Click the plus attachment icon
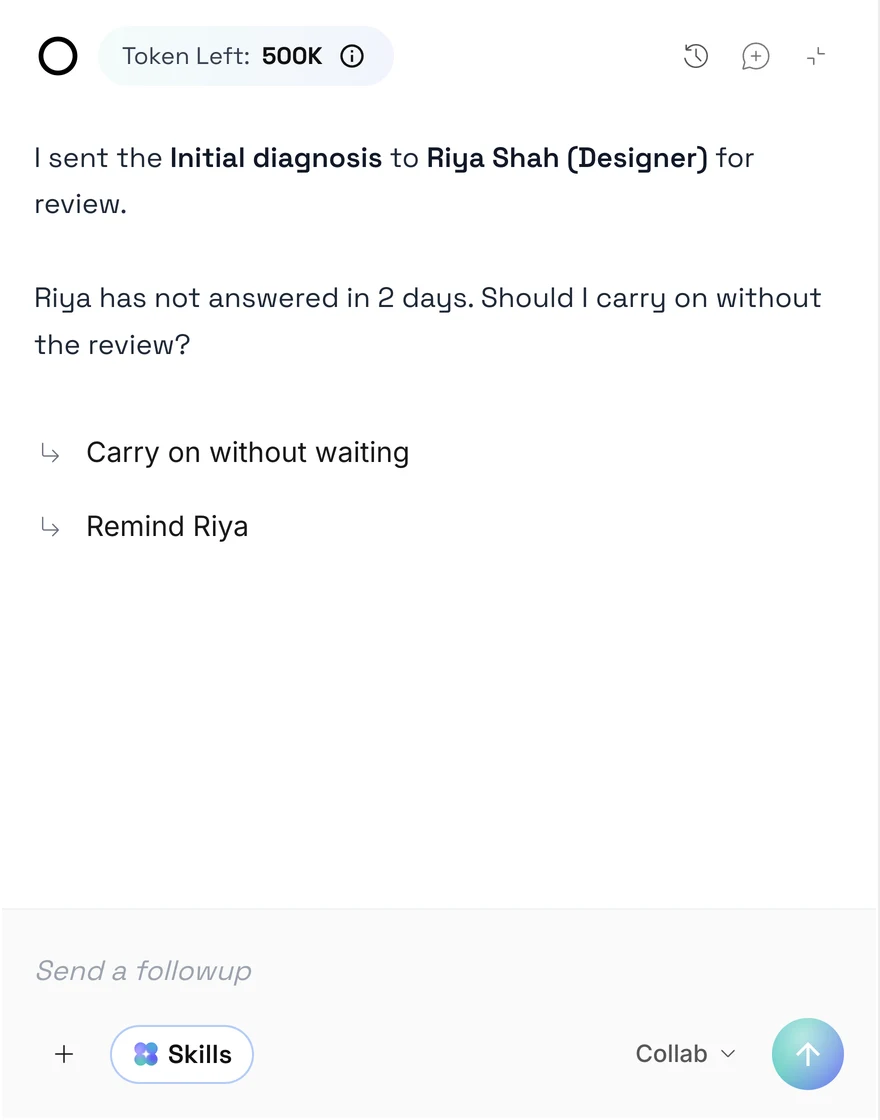Screen dimensions: 880x1120 (x=64, y=1054)
